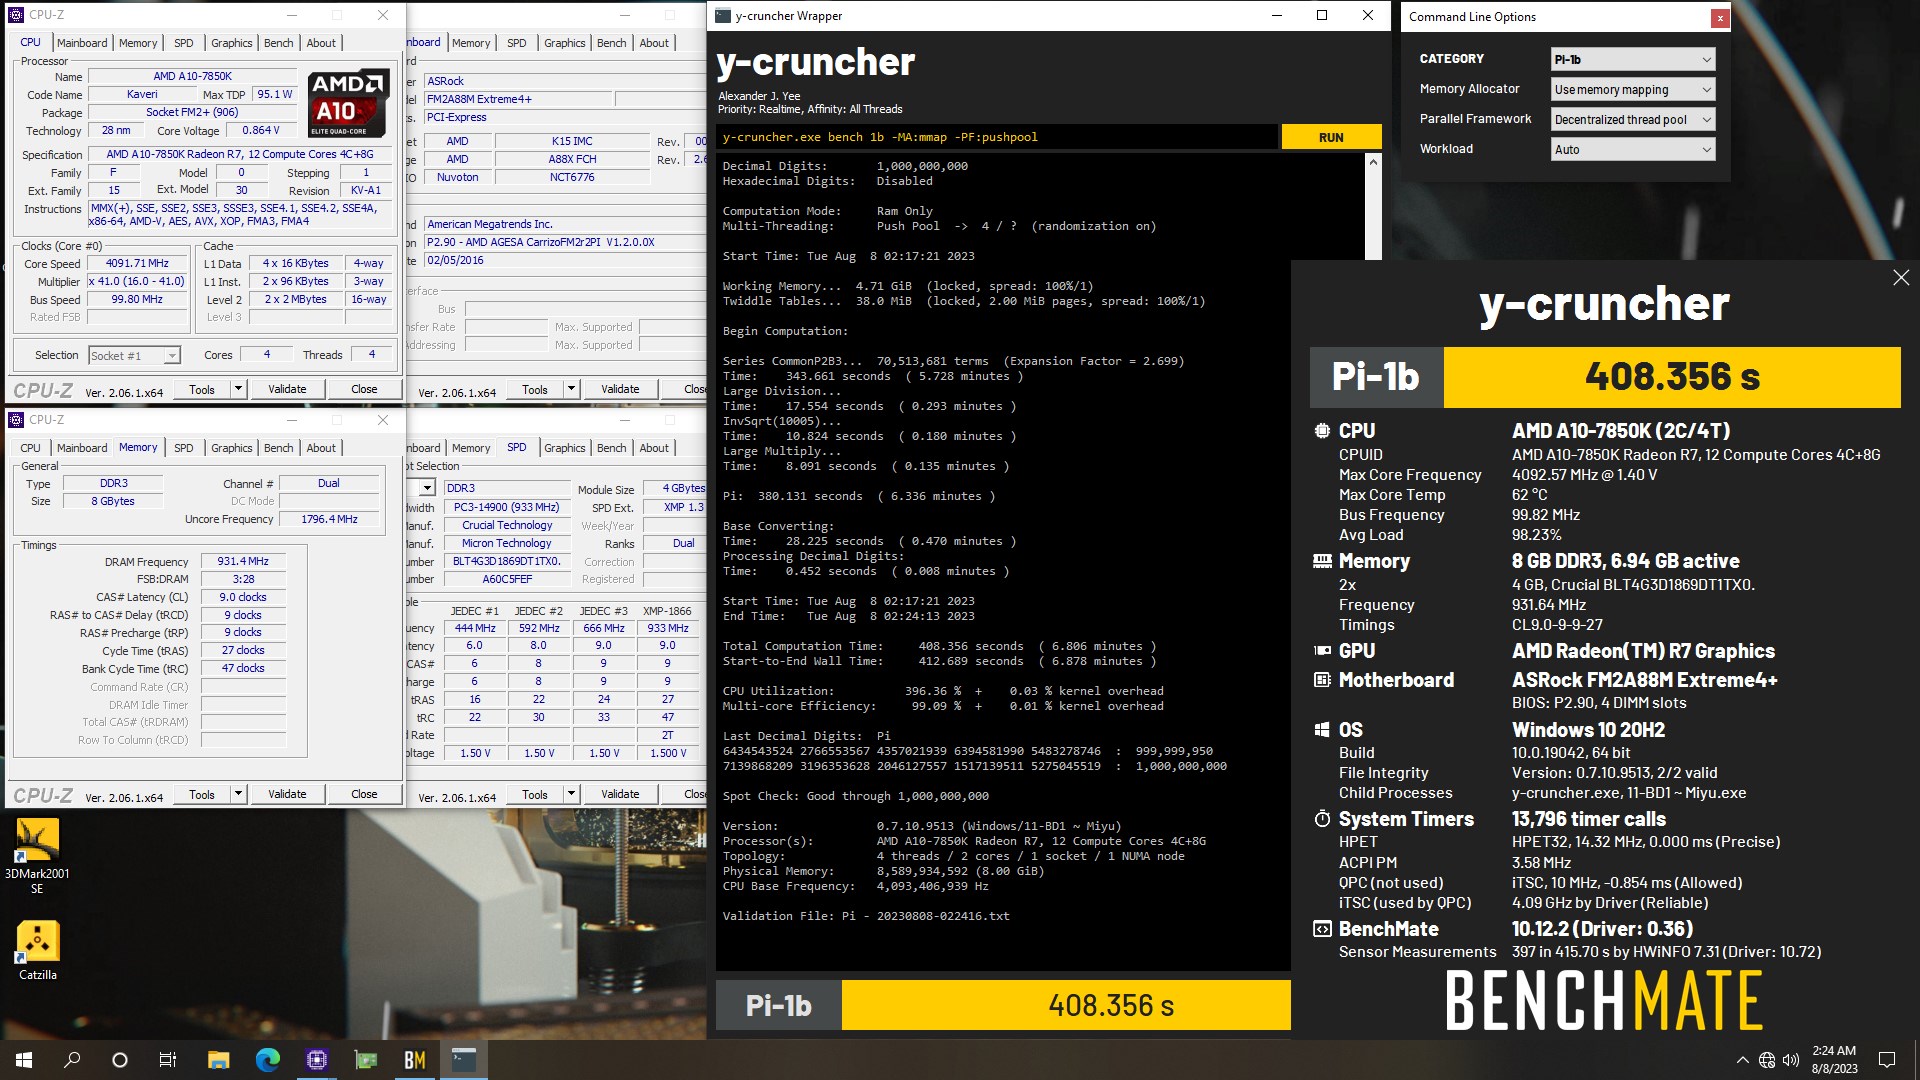Click the Memory module icon in BenchMate results
The image size is (1920, 1080).
pyautogui.click(x=1322, y=561)
